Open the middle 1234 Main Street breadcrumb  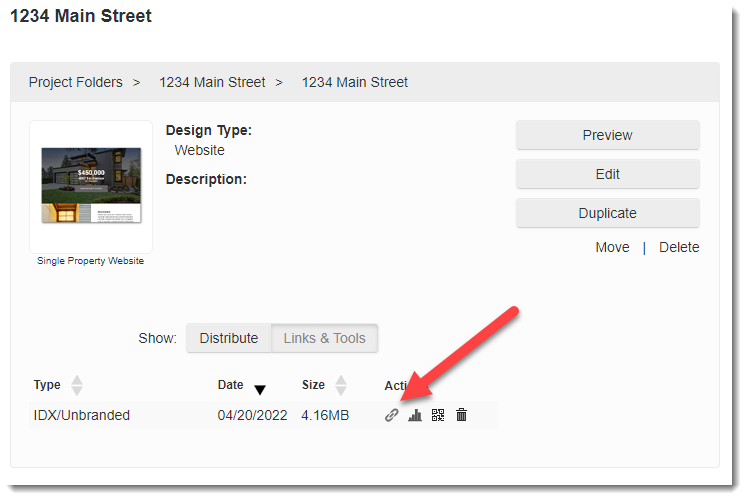click(x=212, y=82)
